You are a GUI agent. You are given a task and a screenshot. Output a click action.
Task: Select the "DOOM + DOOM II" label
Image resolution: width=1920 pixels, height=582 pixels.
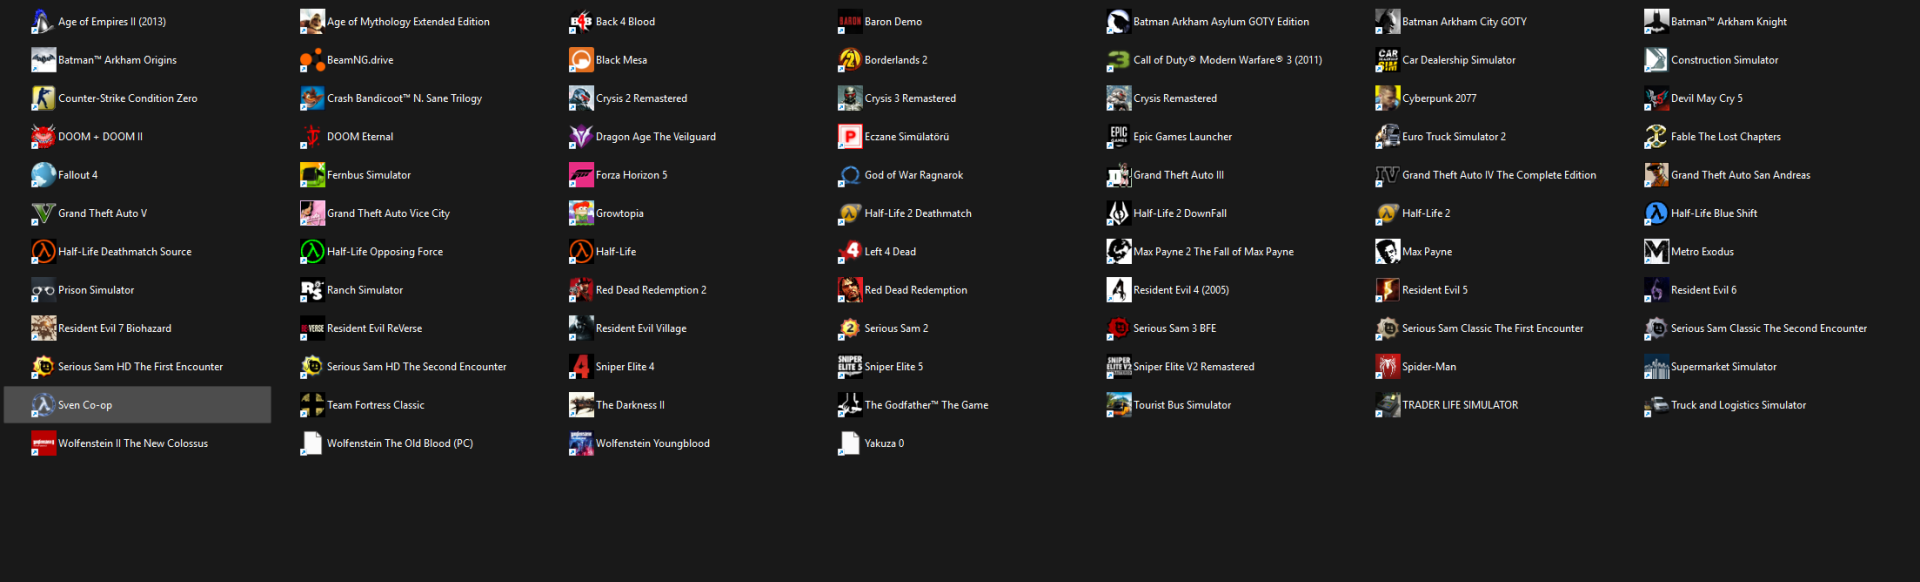coord(100,136)
